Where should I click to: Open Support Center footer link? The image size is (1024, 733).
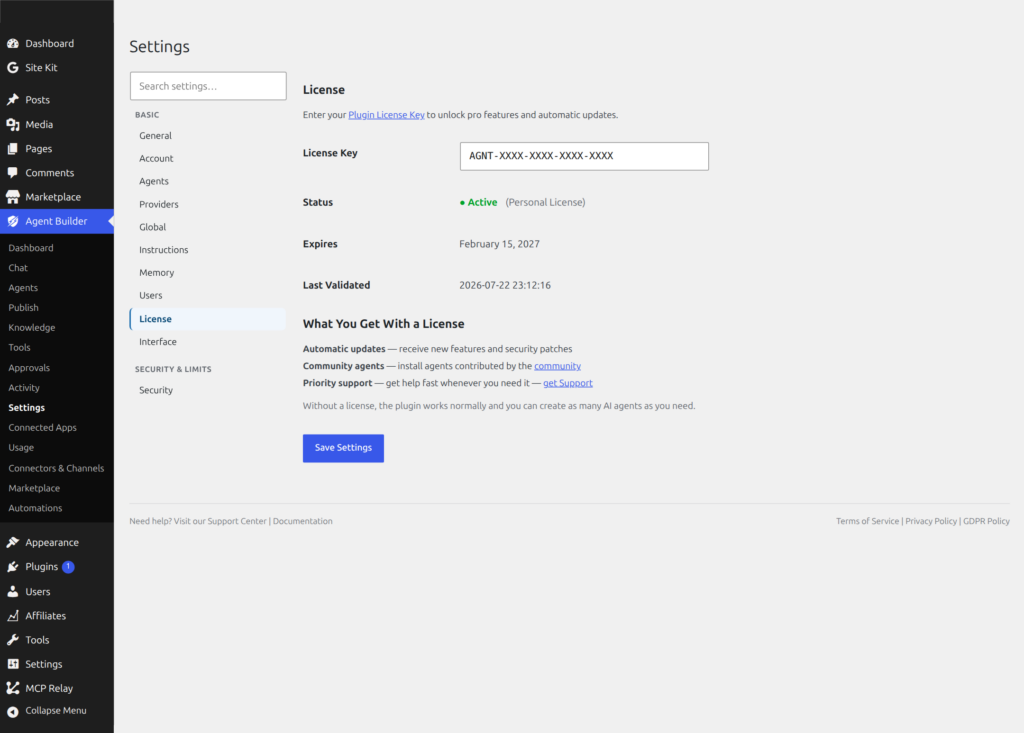[x=237, y=521]
